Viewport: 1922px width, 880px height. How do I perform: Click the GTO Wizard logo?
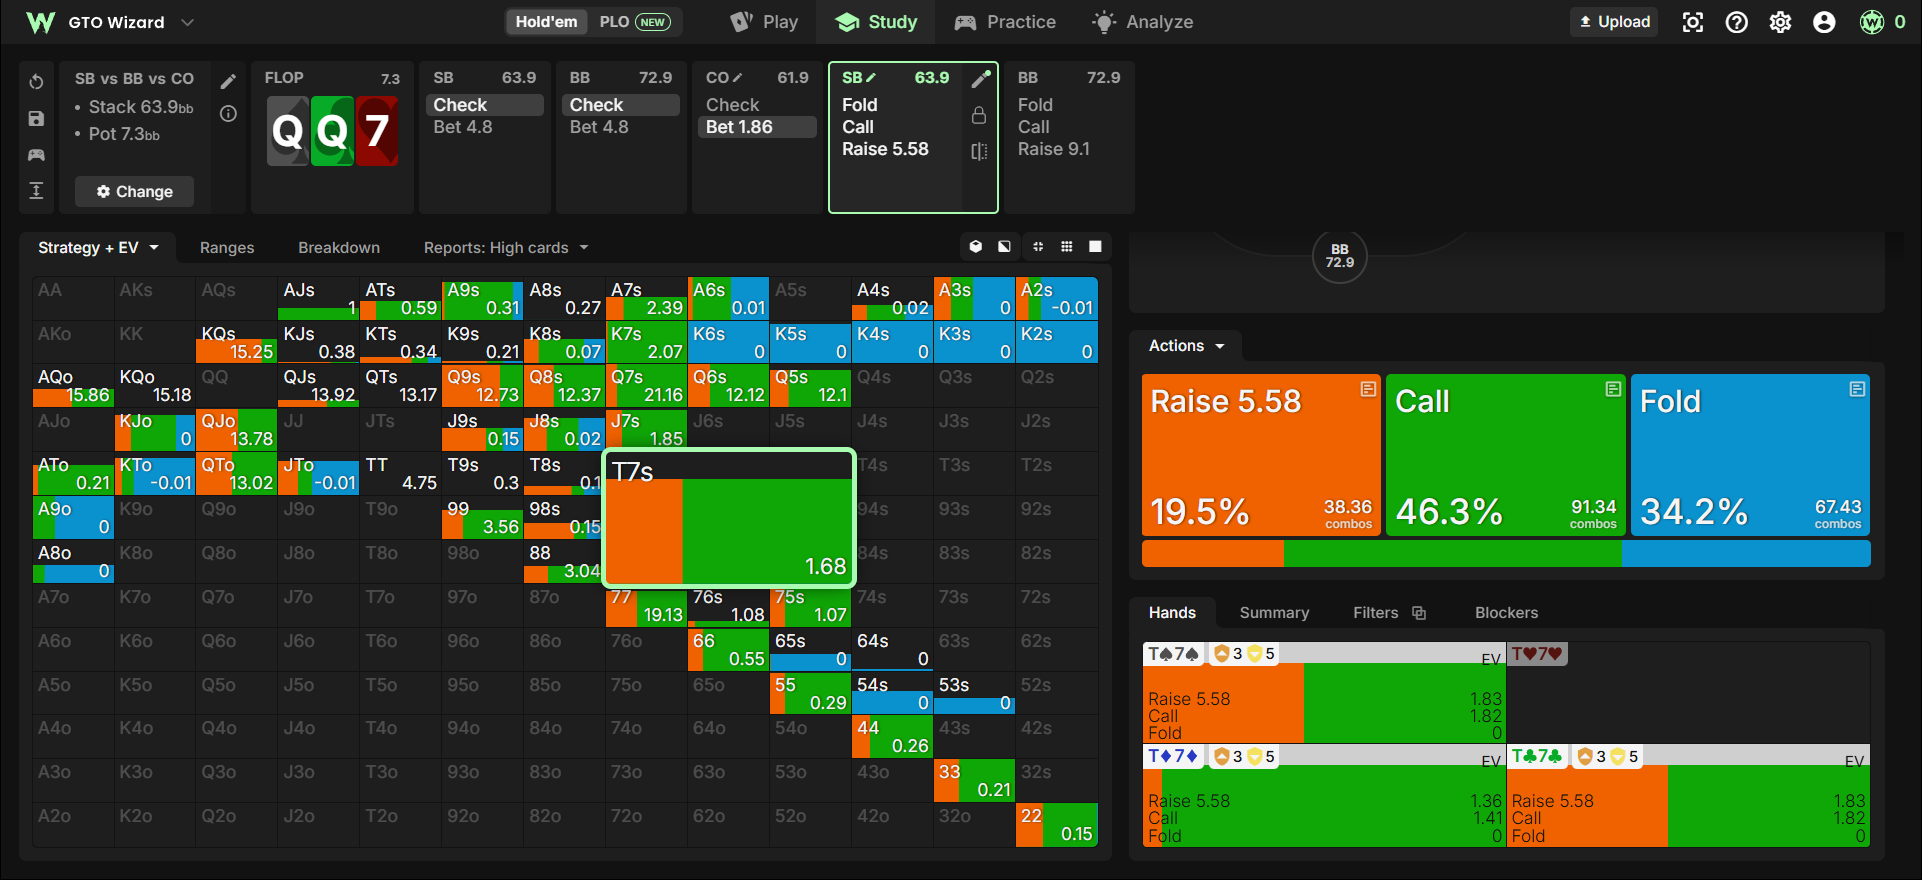point(41,22)
